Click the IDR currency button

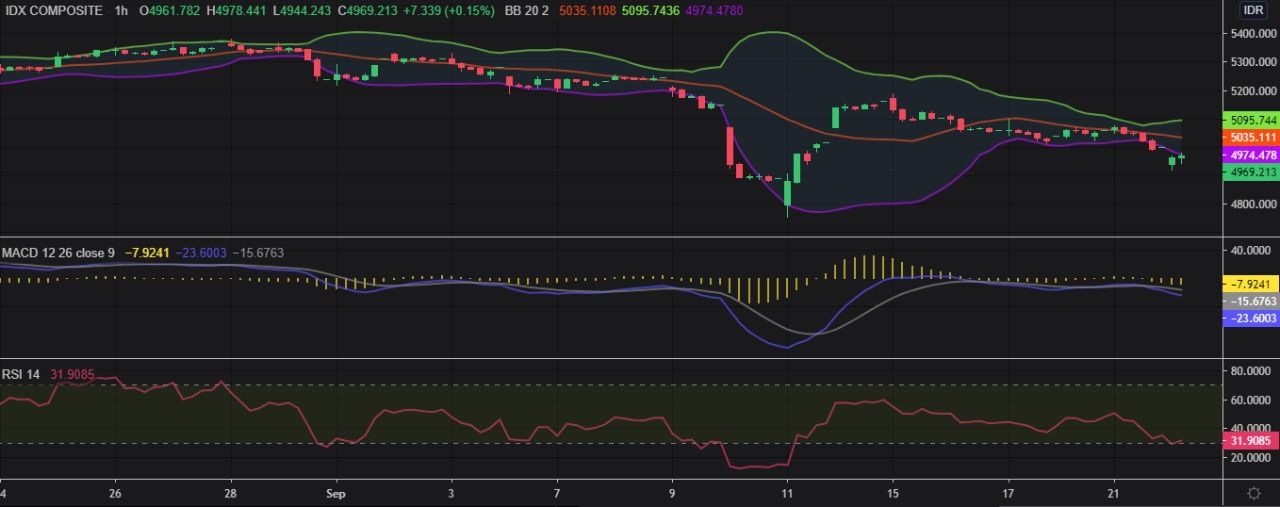[1253, 10]
